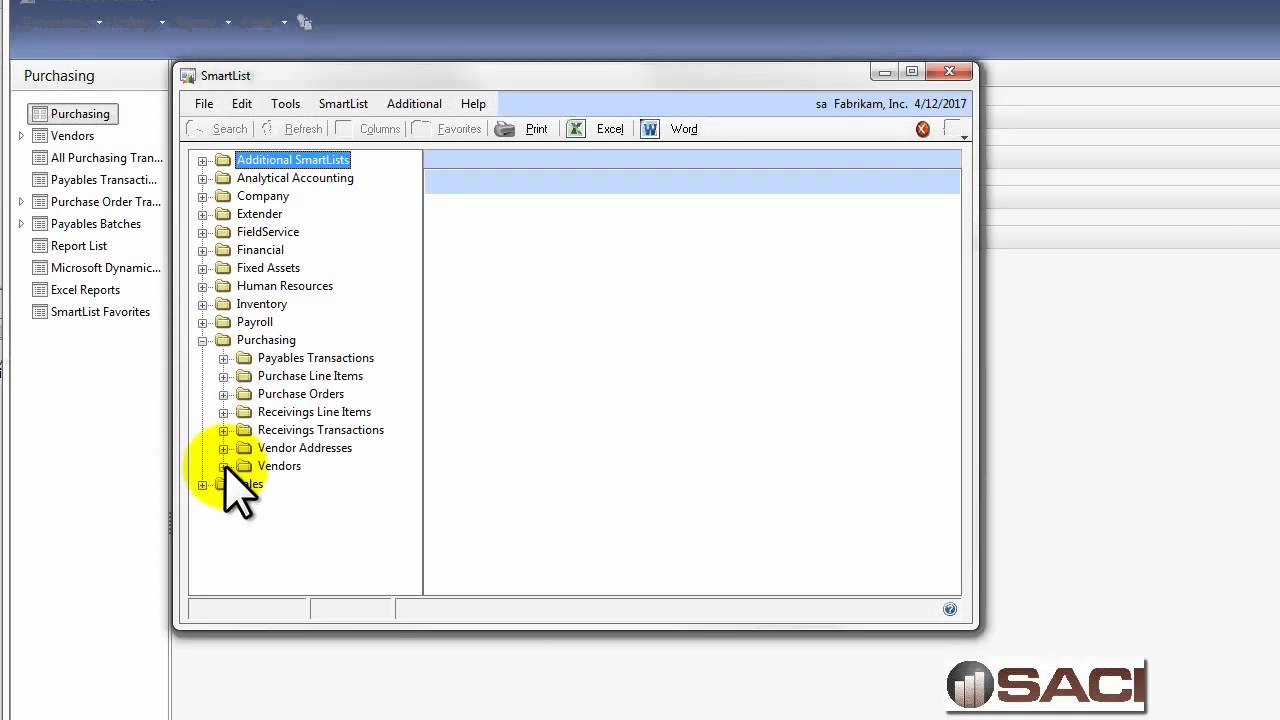Collapse the Purchasing tree node

203,341
